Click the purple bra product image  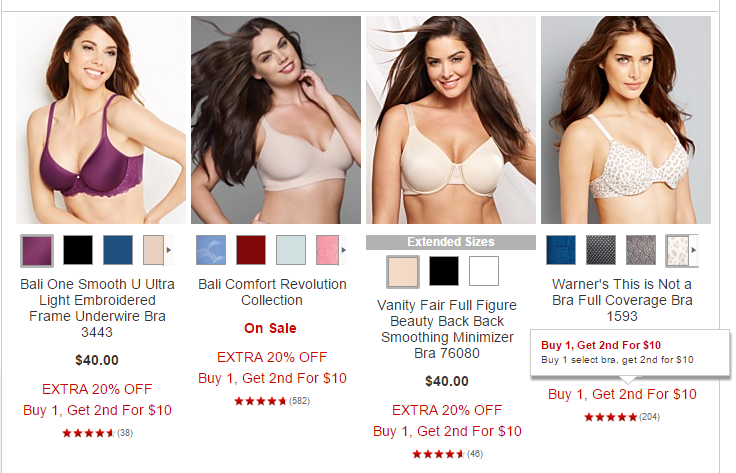click(x=101, y=120)
